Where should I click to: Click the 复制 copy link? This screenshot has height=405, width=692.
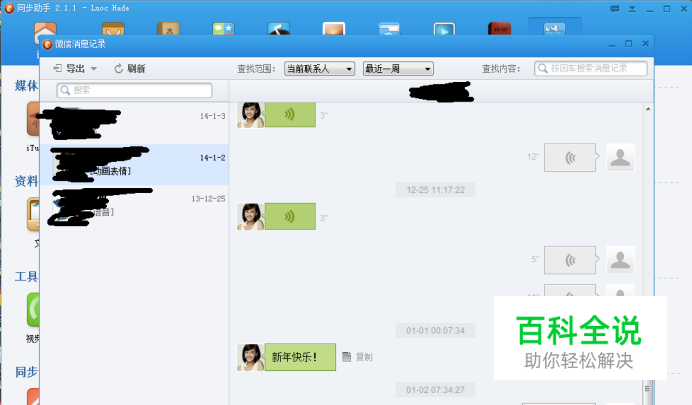(364, 357)
